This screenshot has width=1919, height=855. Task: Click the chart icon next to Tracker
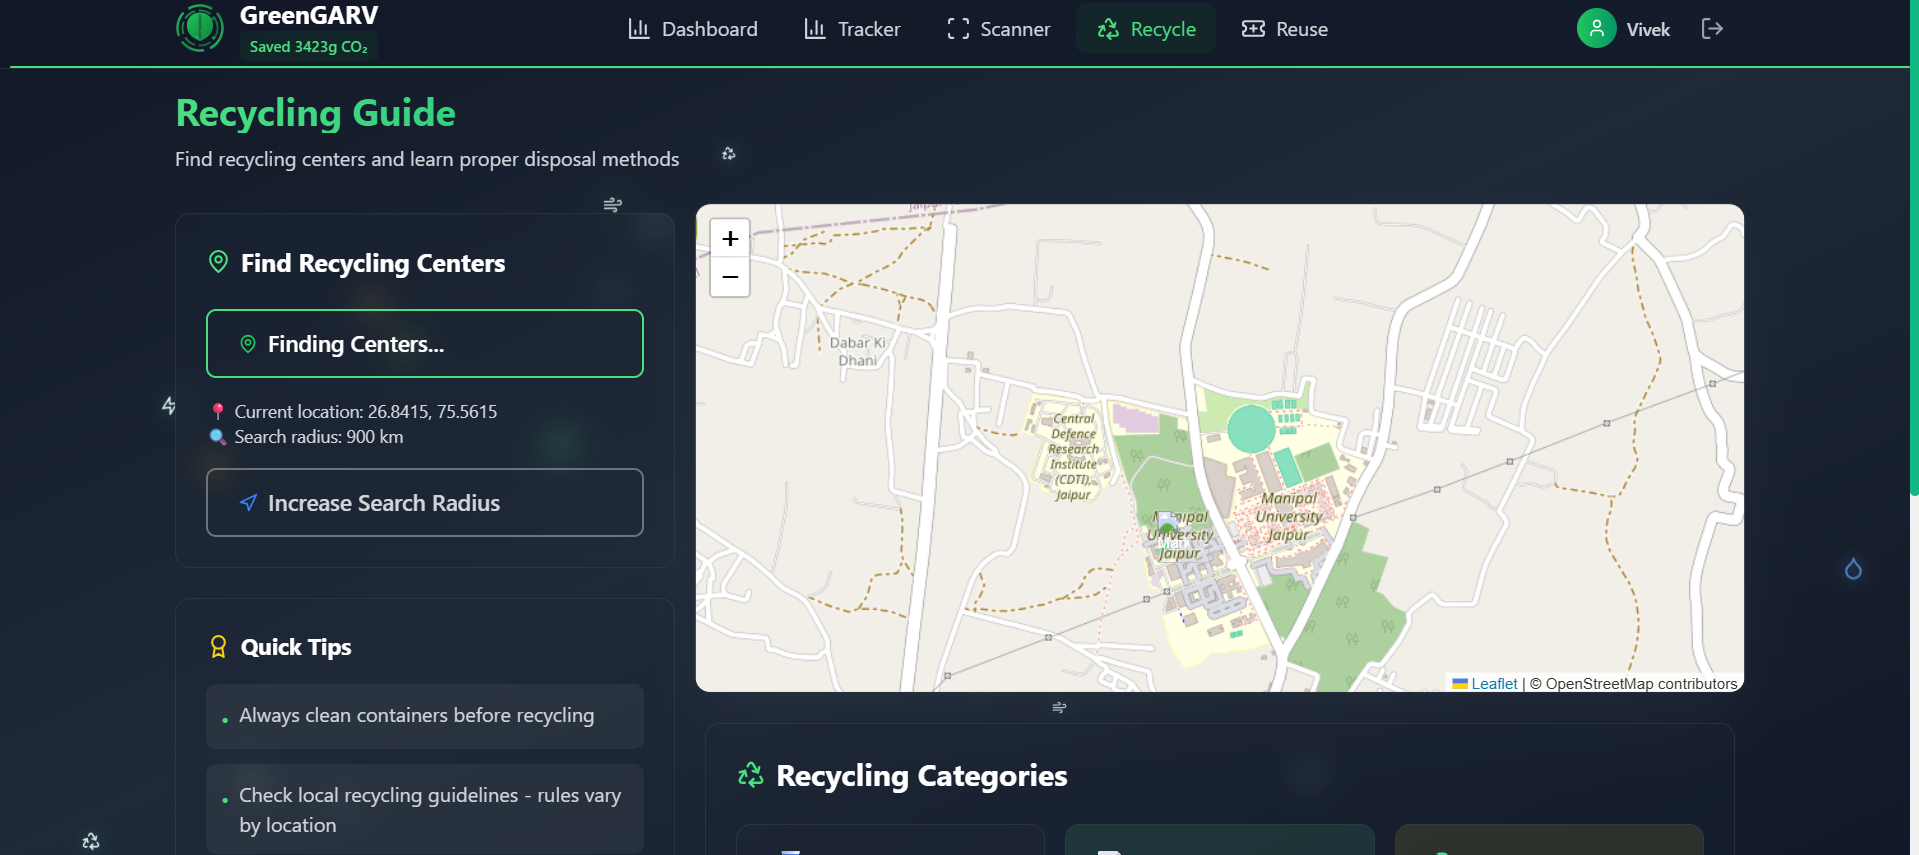[815, 29]
